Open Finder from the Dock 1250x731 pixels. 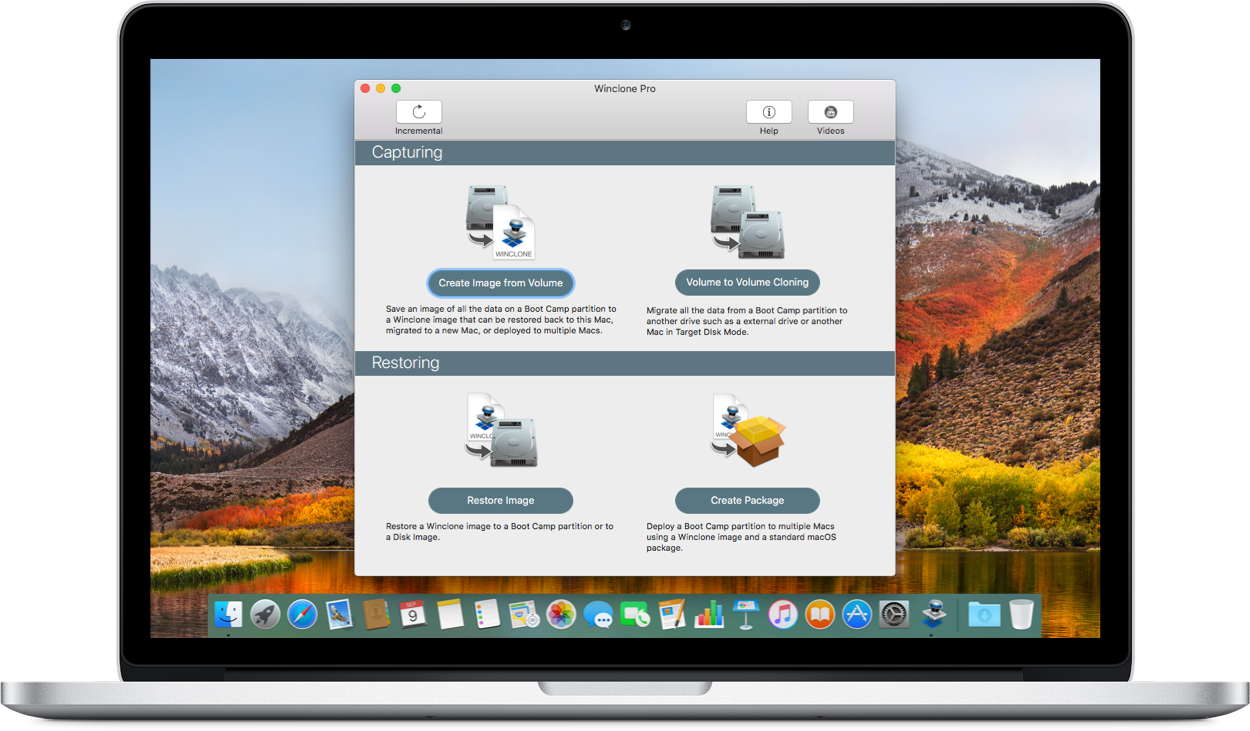click(x=228, y=614)
